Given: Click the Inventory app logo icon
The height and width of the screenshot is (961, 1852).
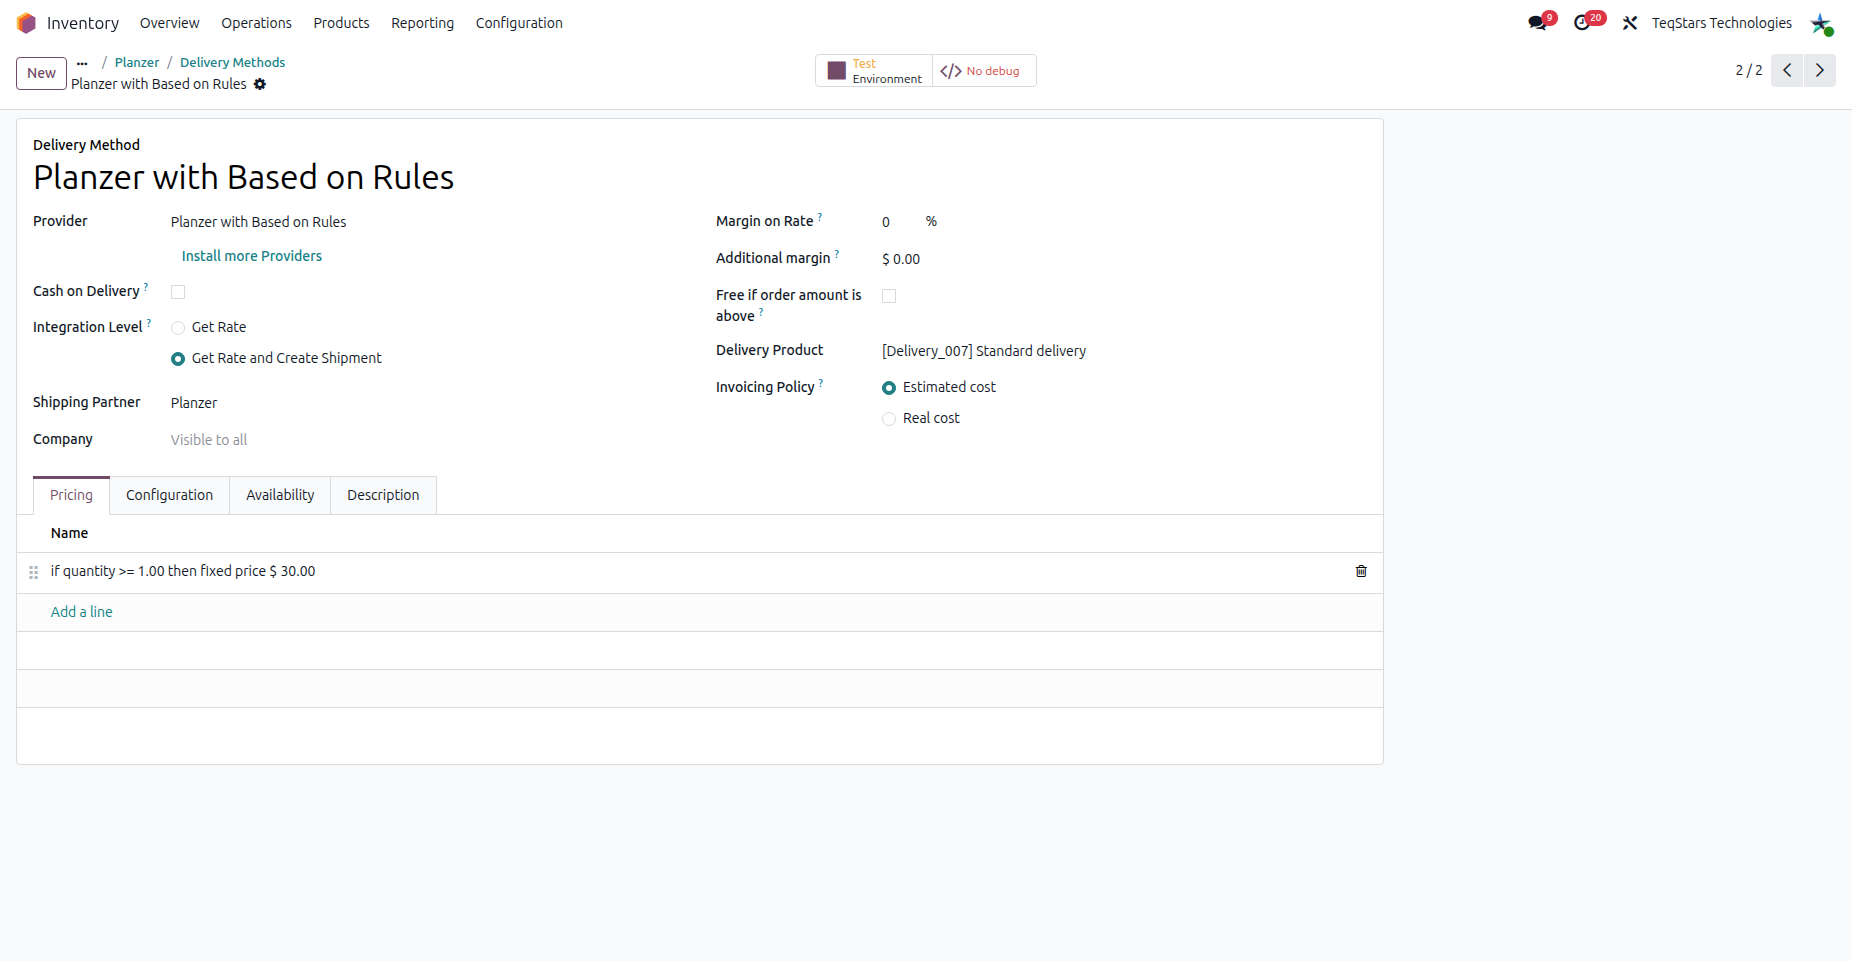Looking at the screenshot, I should 26,23.
